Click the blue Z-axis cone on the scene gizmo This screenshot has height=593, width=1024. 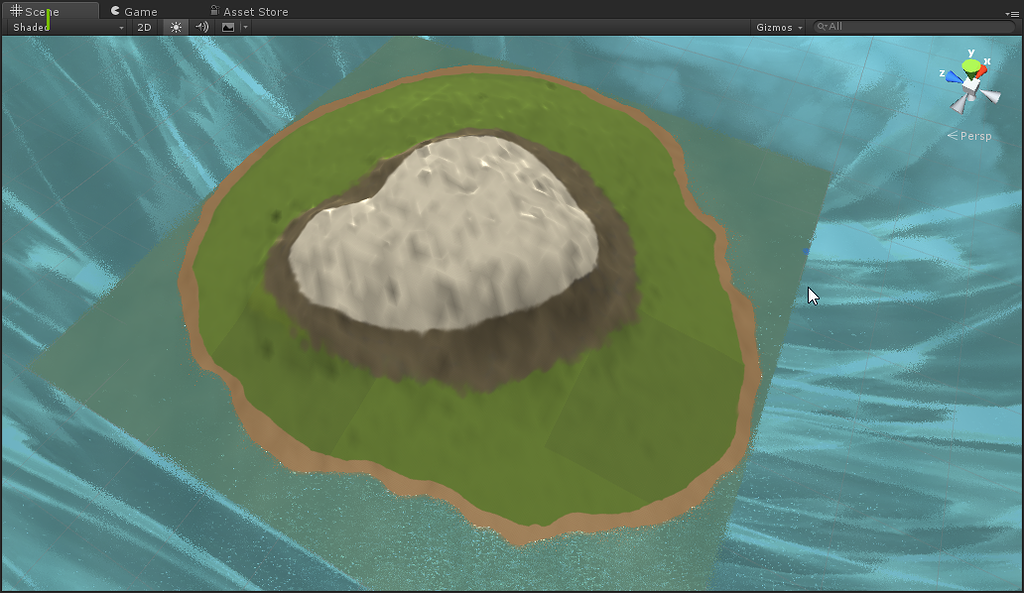(x=954, y=77)
